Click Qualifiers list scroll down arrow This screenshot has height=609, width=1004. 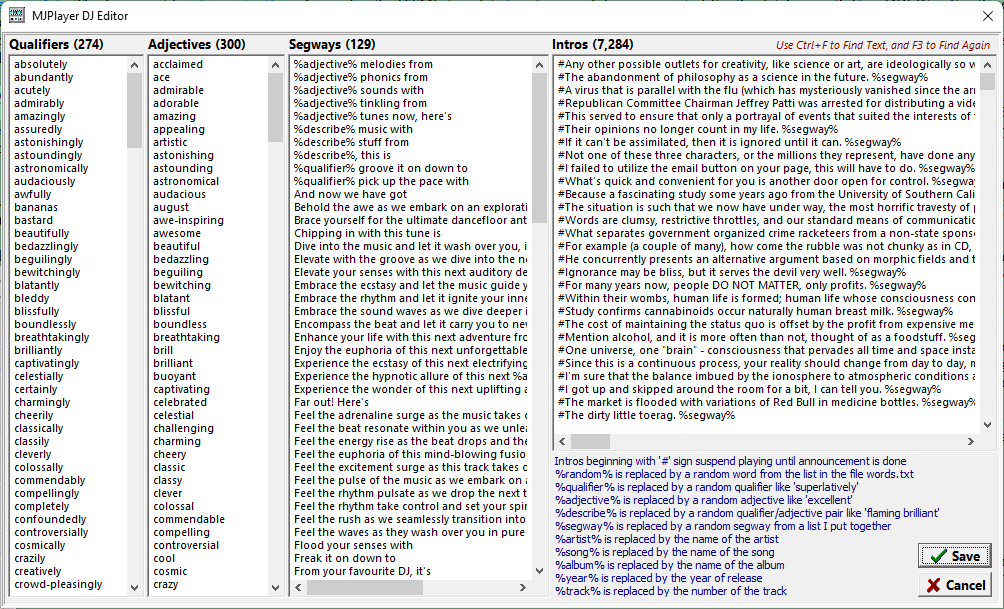(x=134, y=587)
